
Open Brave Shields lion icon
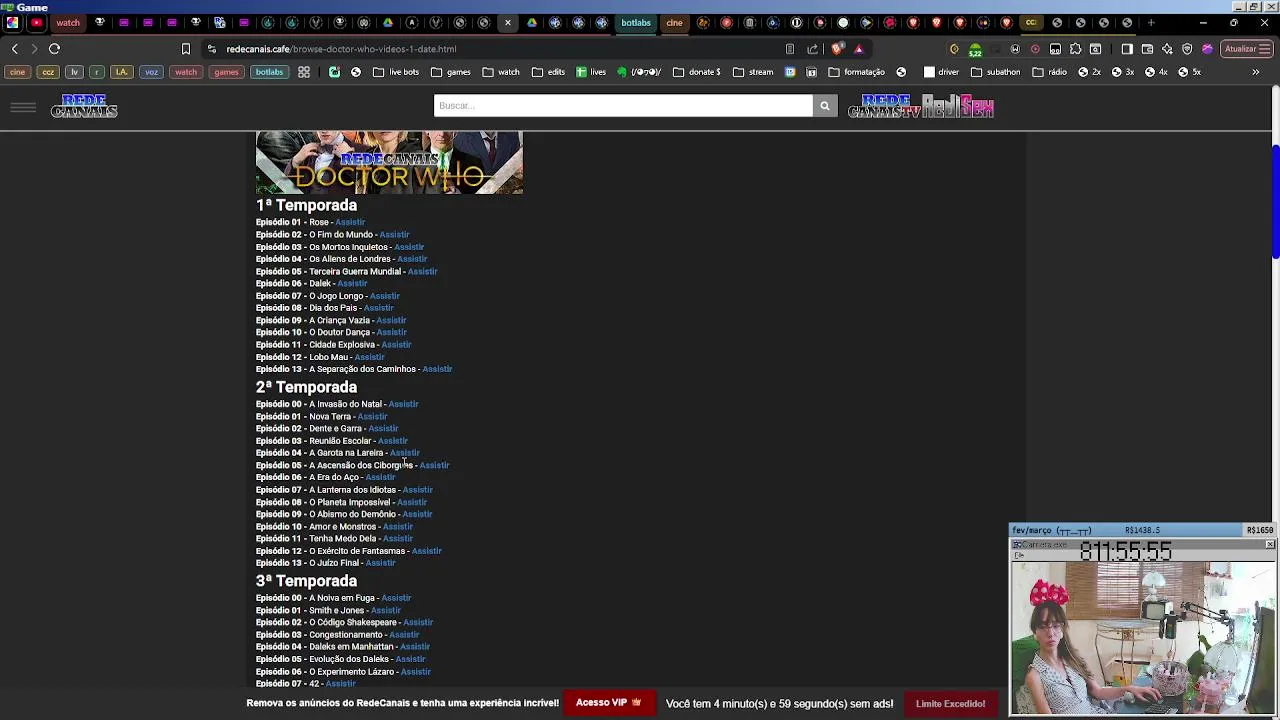coord(838,49)
